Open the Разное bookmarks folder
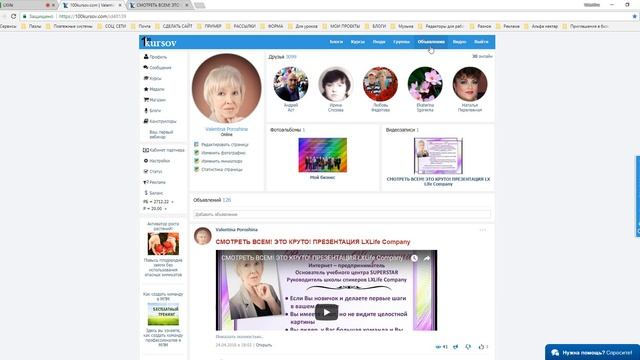 (x=481, y=26)
